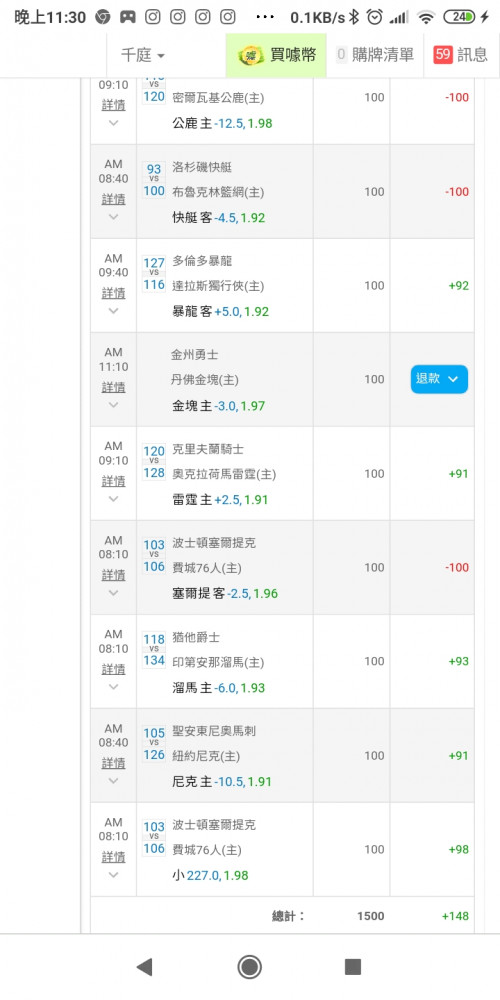The image size is (500, 1000).
Task: Tap the Android back navigation triangle
Action: 144,967
